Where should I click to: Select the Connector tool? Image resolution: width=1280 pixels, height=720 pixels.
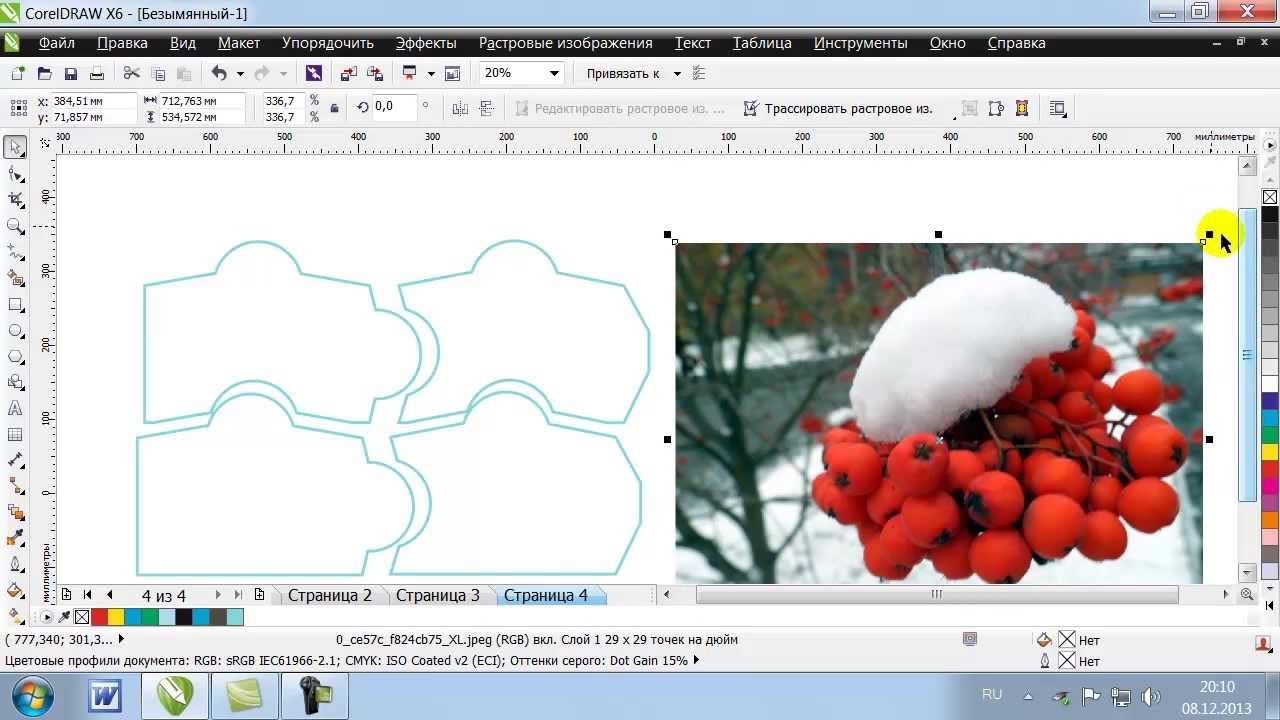(15, 486)
